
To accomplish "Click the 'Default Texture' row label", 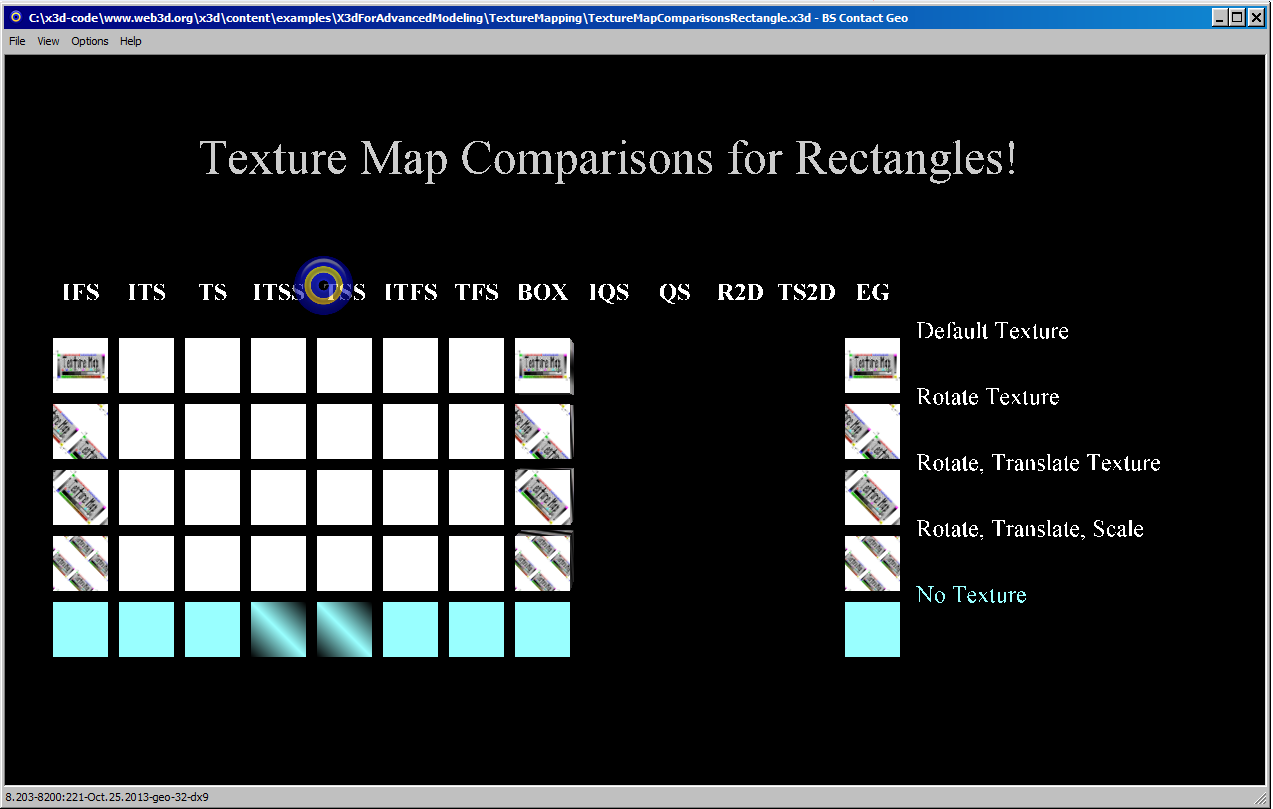I will coord(992,331).
